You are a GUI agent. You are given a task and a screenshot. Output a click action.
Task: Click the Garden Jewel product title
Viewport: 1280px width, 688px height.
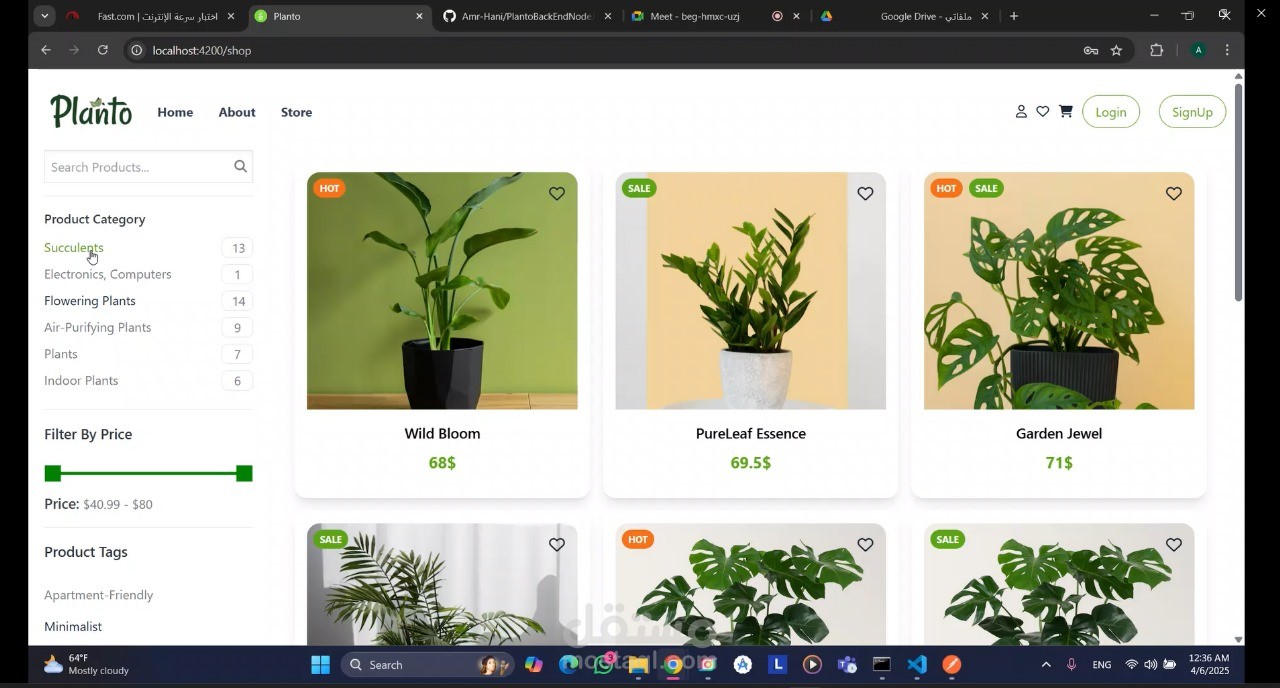[x=1059, y=434]
